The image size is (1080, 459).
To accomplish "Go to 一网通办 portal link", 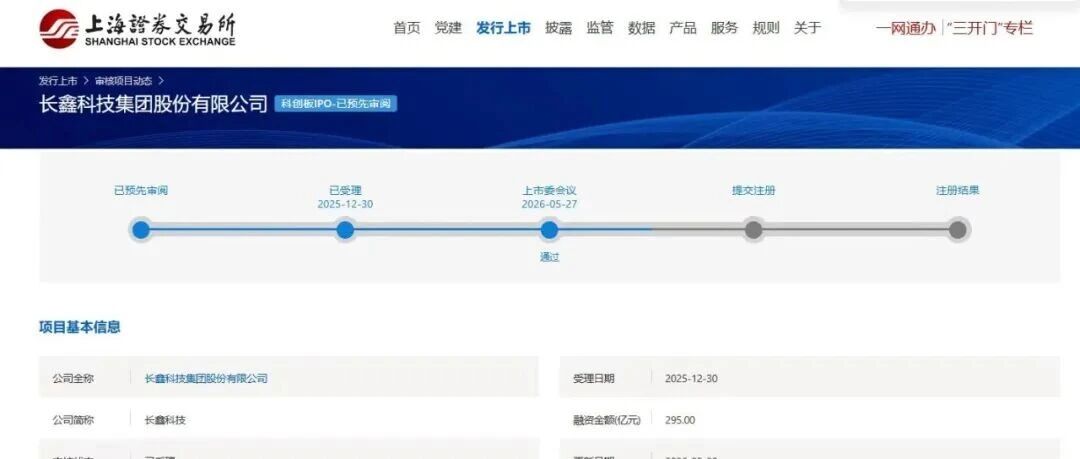I will pyautogui.click(x=906, y=28).
